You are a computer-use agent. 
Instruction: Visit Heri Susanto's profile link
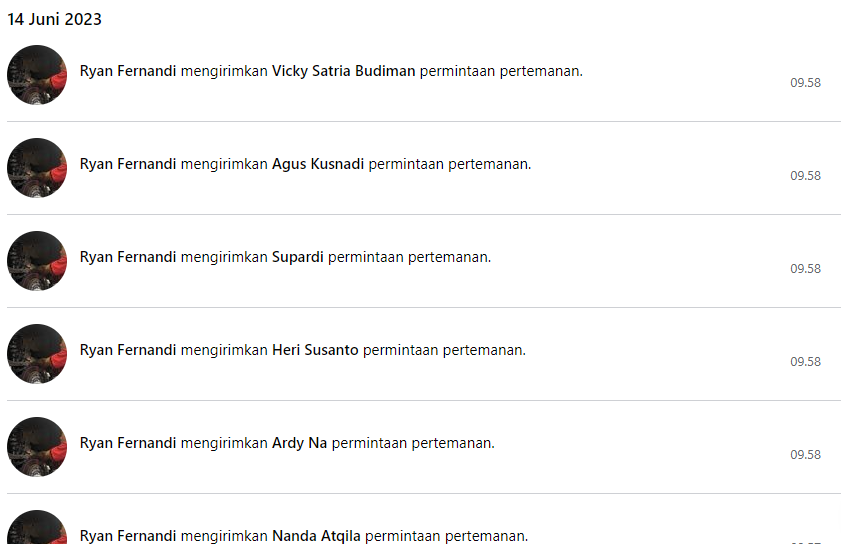coord(315,350)
